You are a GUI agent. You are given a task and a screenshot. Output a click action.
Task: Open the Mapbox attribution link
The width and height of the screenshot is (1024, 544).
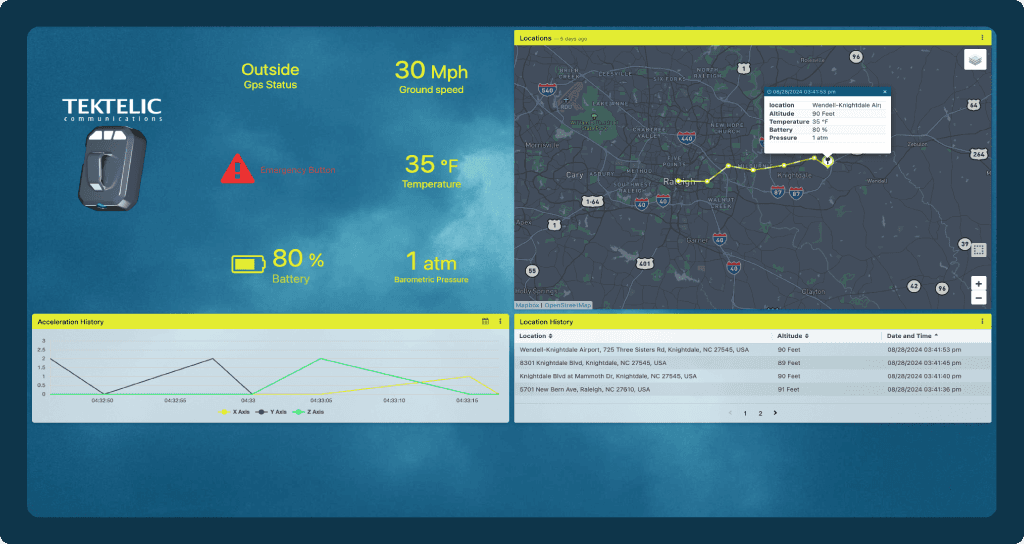coord(527,305)
